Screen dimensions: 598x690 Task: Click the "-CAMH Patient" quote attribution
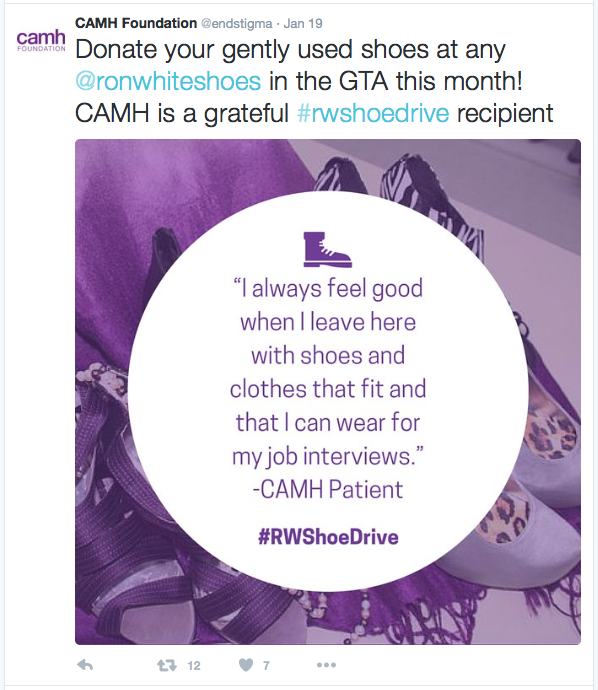pyautogui.click(x=328, y=489)
